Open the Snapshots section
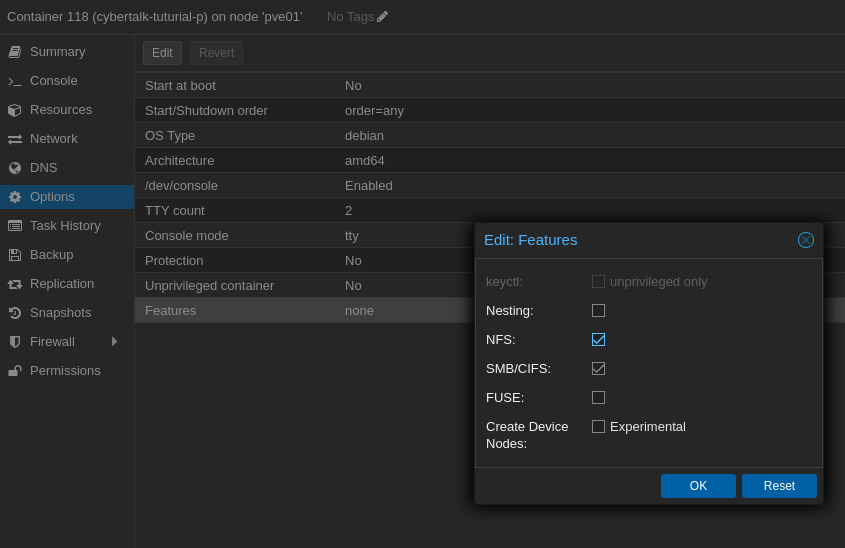845x548 pixels. pos(67,313)
